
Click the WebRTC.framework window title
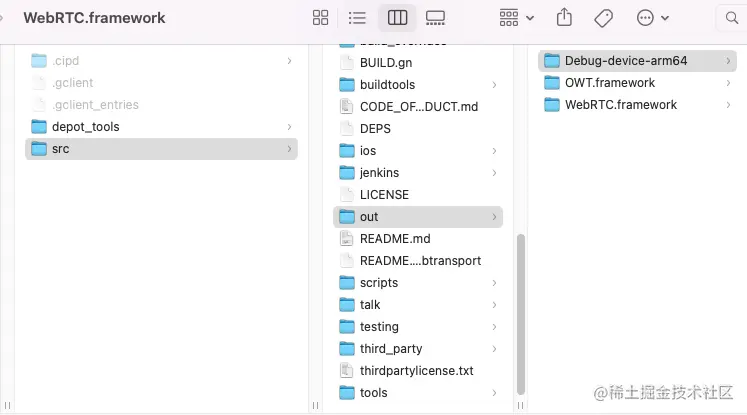pyautogui.click(x=94, y=18)
